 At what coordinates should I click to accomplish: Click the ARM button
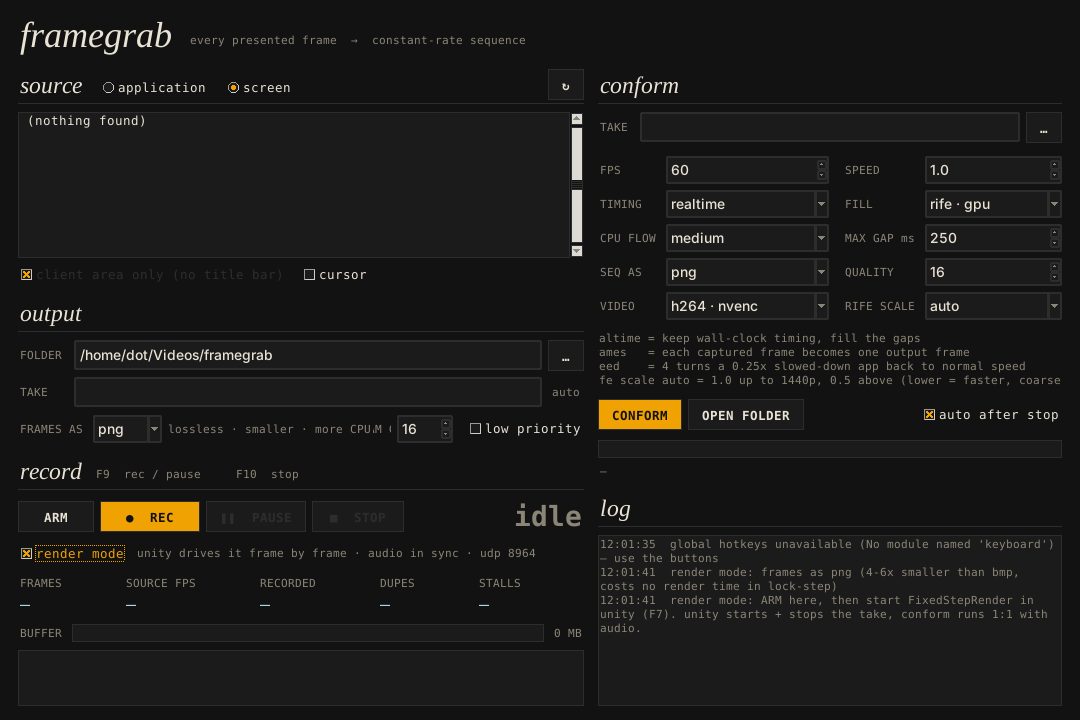(x=56, y=517)
